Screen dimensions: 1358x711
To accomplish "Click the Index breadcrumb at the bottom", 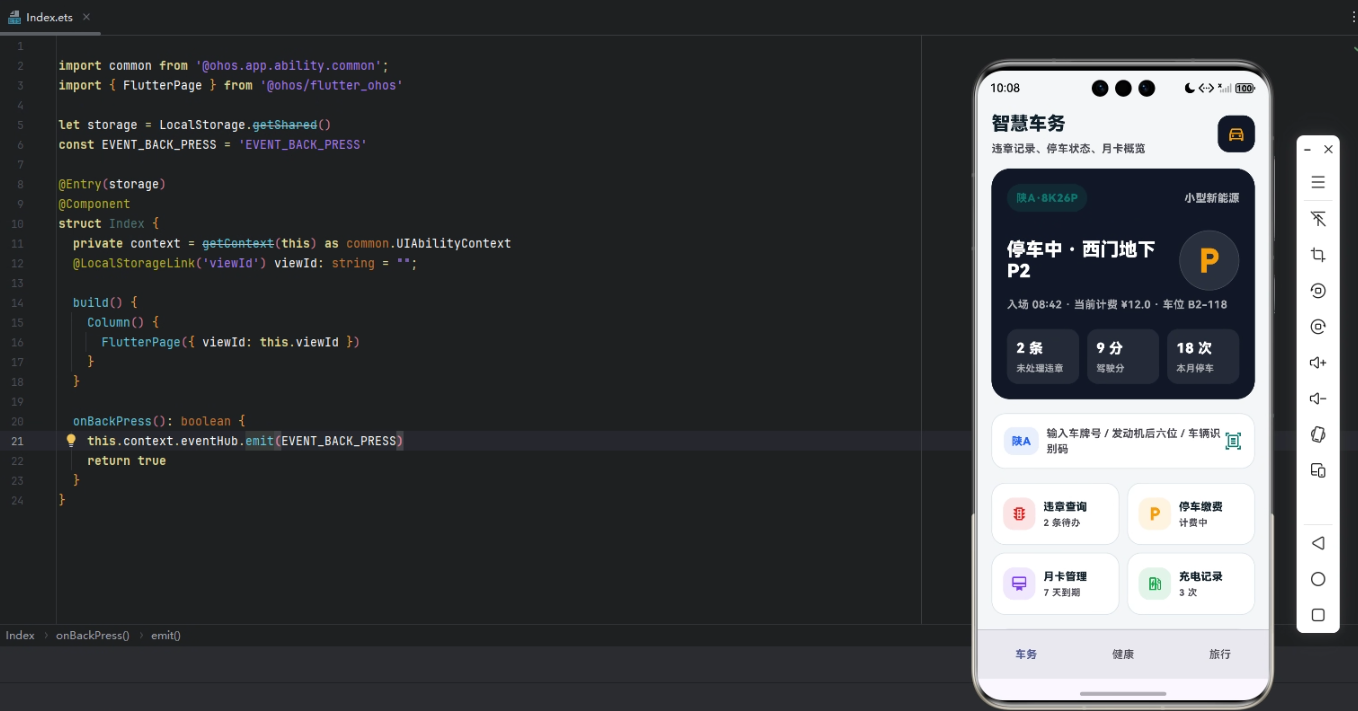I will tap(20, 635).
